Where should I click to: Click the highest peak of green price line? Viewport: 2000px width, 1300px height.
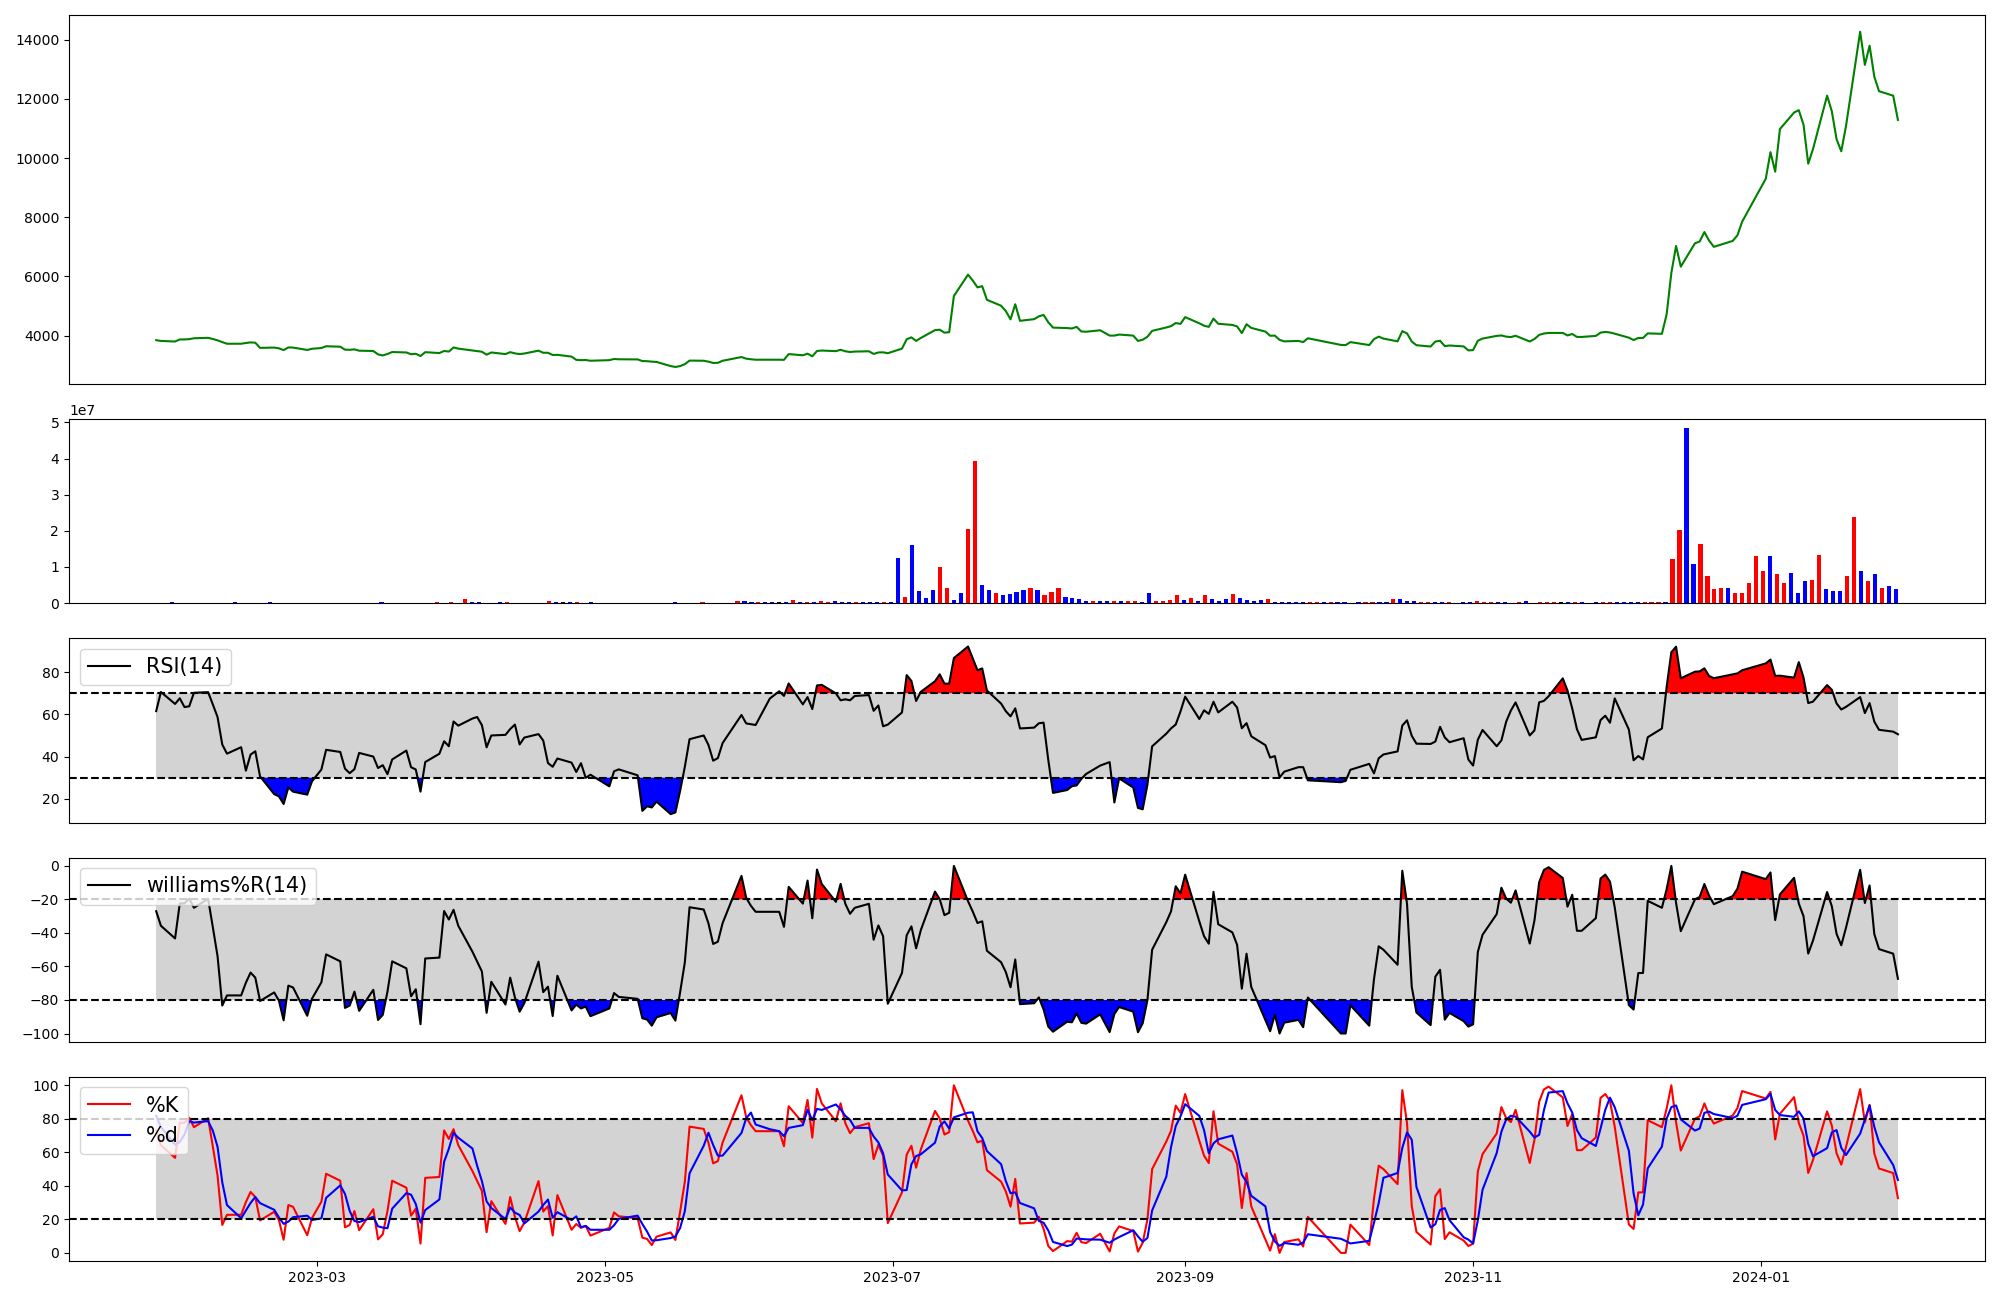click(x=1860, y=33)
